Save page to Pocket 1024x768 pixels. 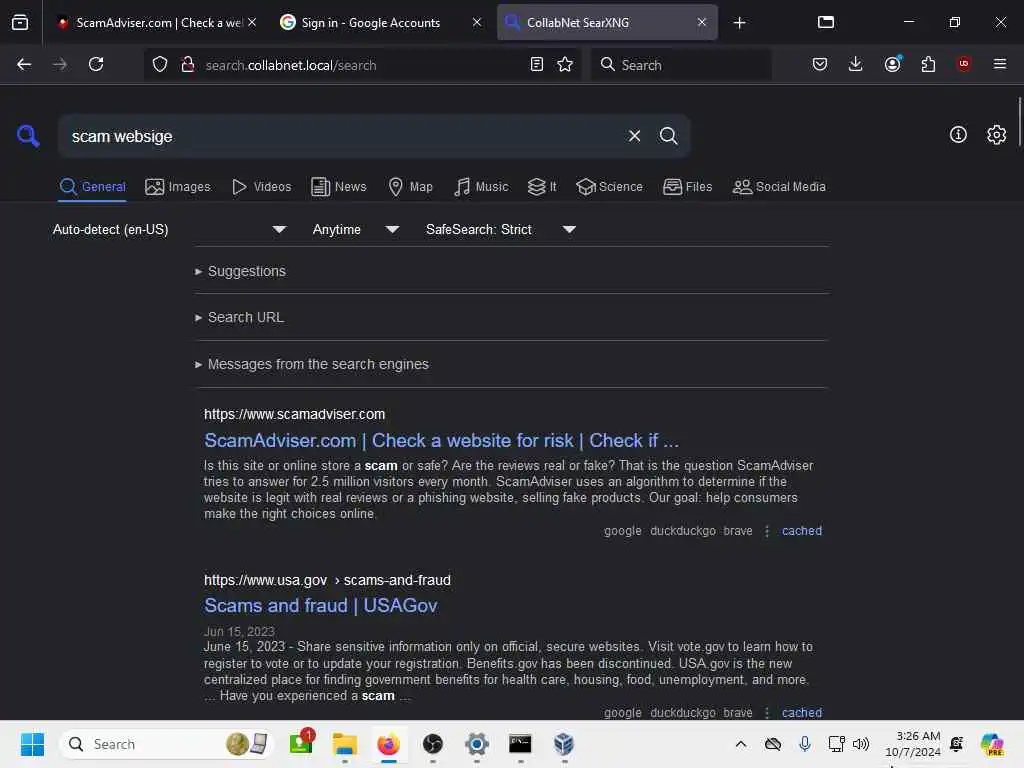click(820, 64)
